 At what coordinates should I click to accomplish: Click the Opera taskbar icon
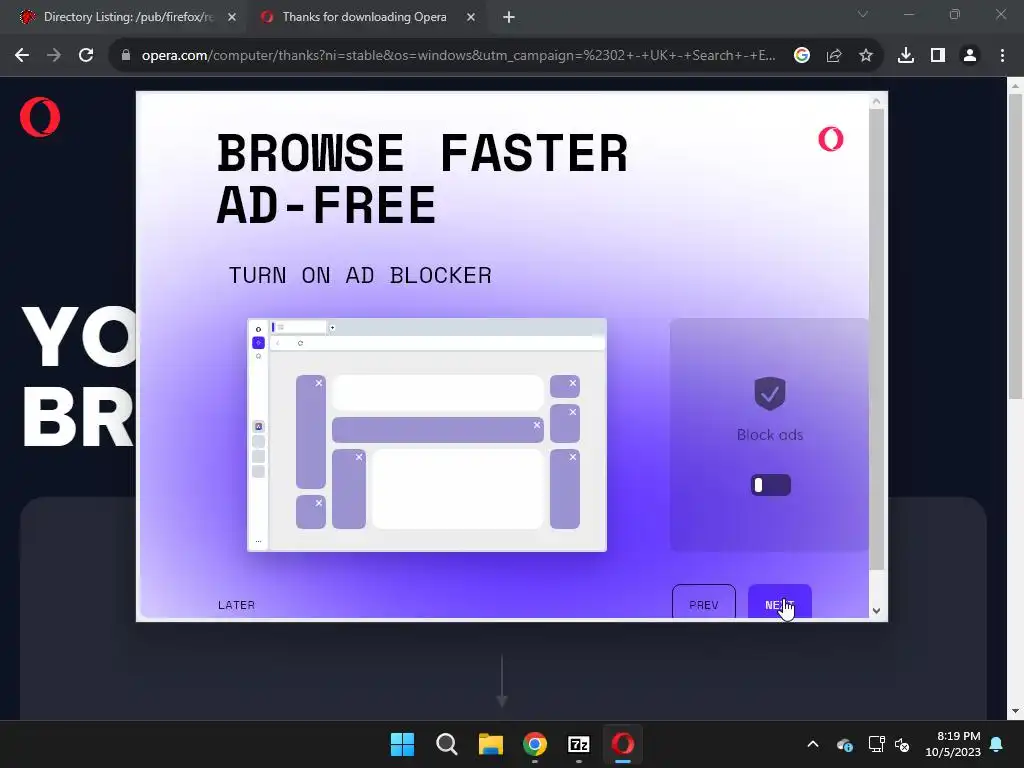[x=623, y=744]
